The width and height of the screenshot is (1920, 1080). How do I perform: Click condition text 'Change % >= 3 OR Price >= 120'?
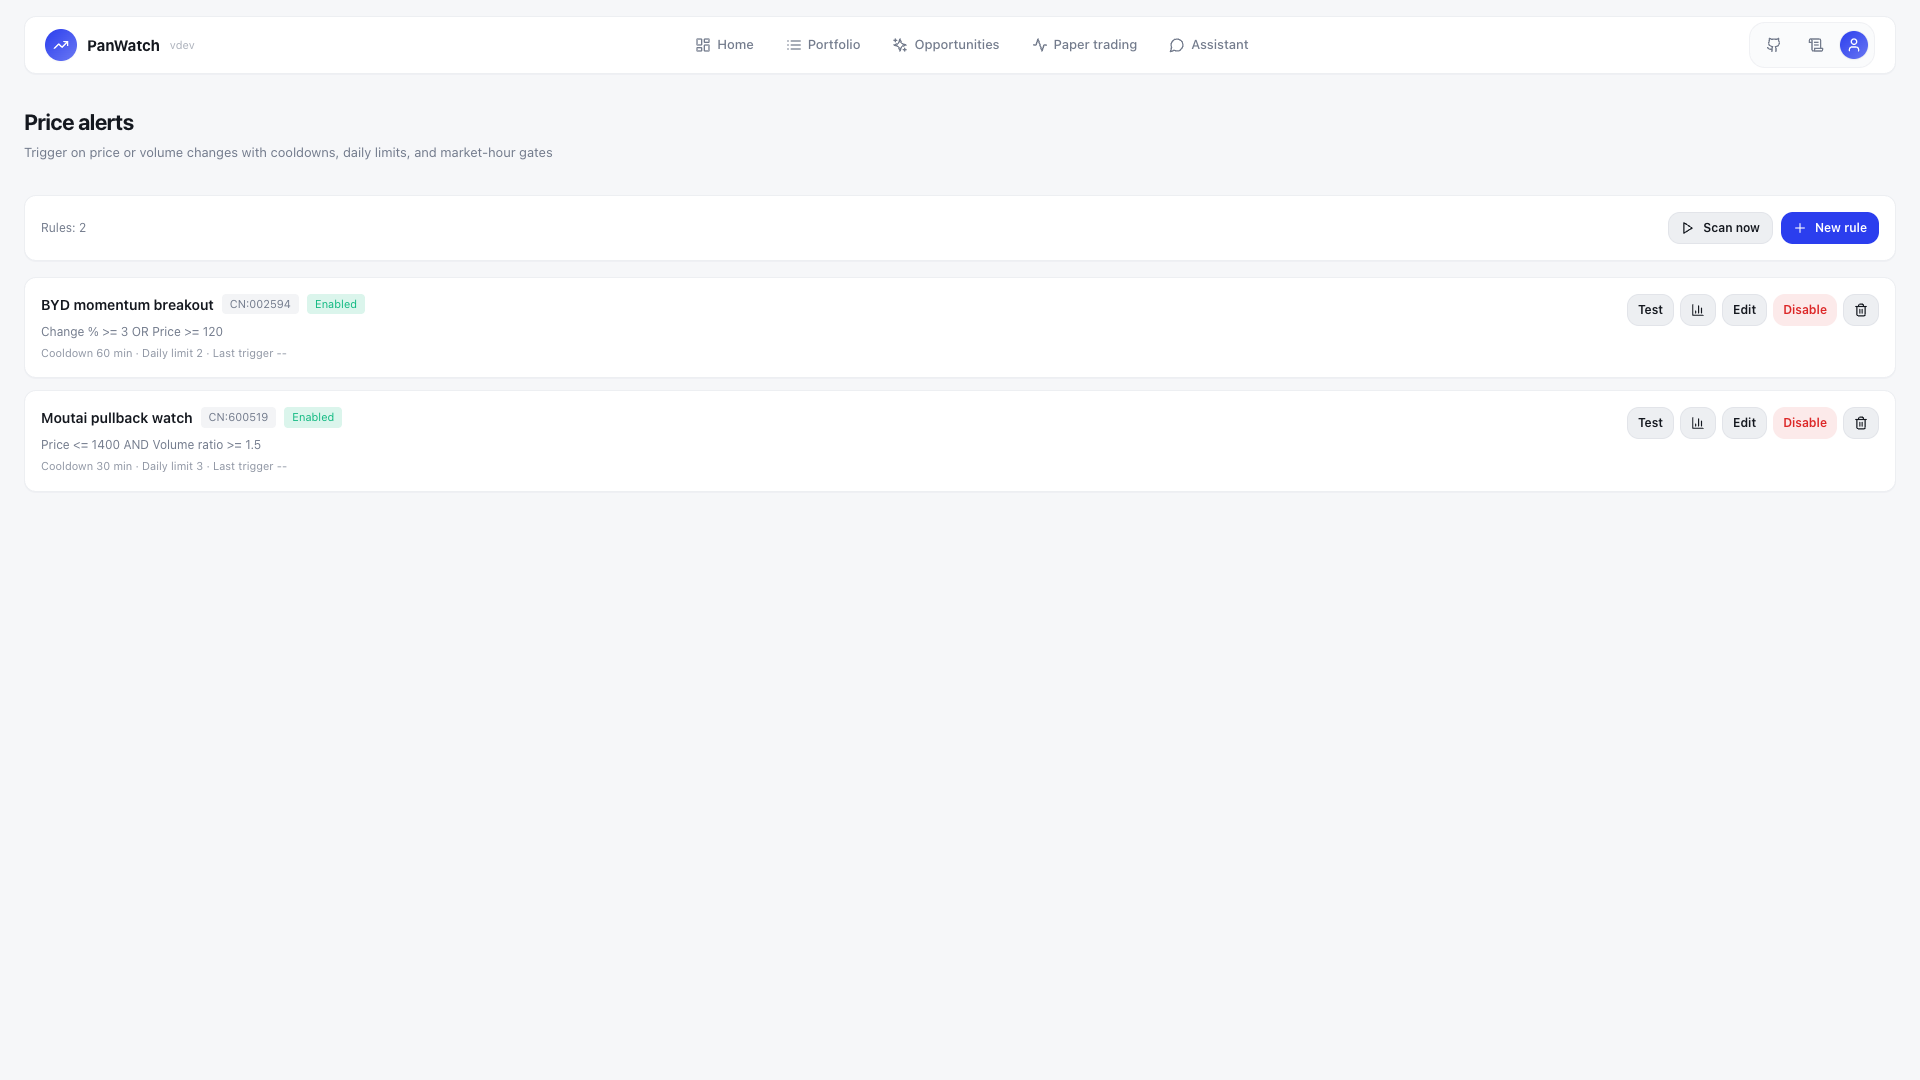click(x=132, y=332)
